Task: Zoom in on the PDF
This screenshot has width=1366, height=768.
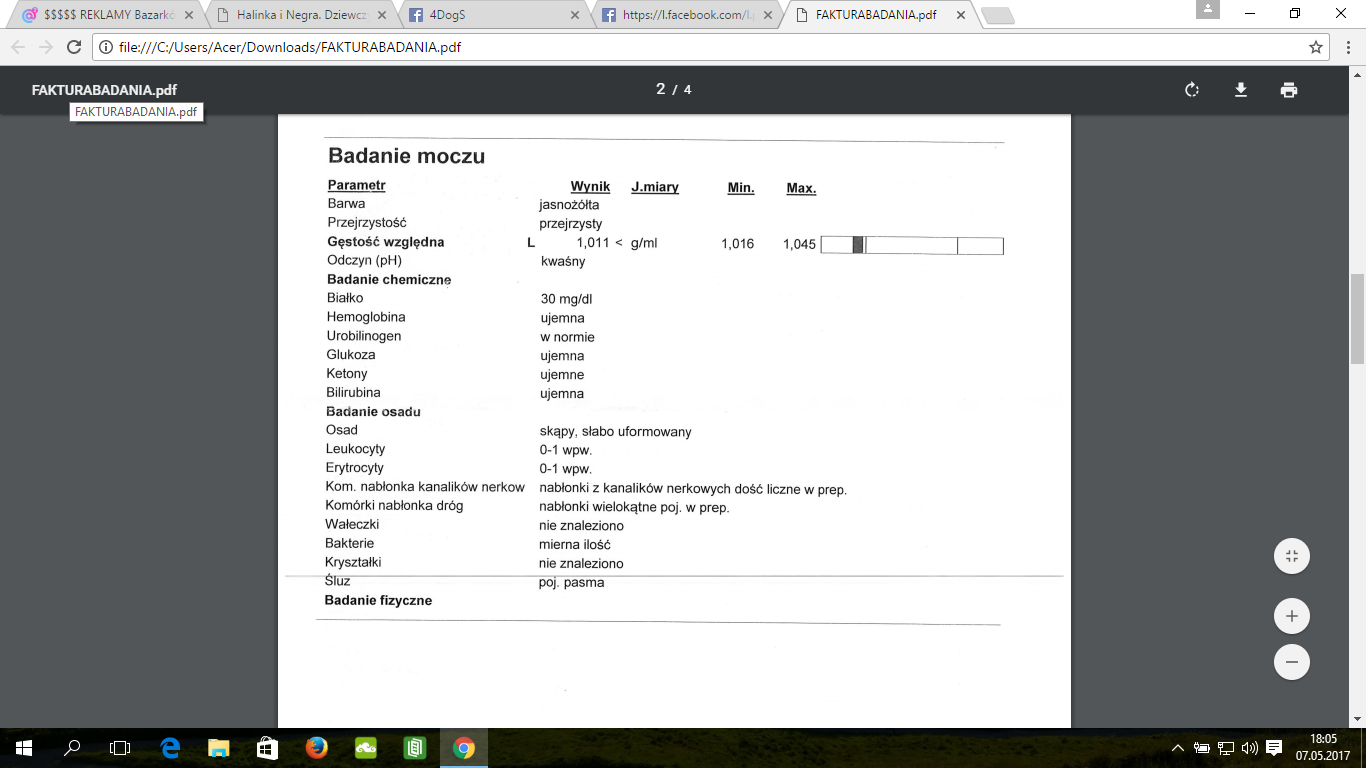Action: pos(1291,616)
